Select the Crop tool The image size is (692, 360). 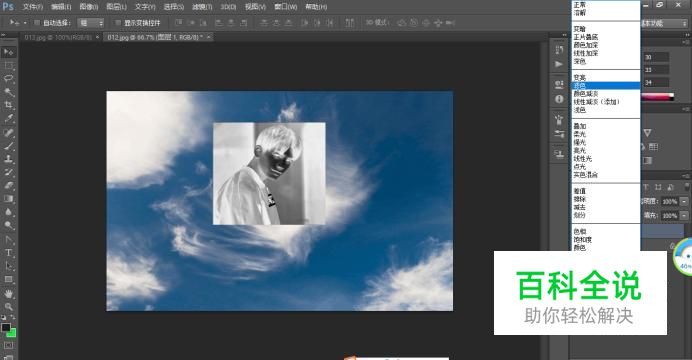pos(8,105)
